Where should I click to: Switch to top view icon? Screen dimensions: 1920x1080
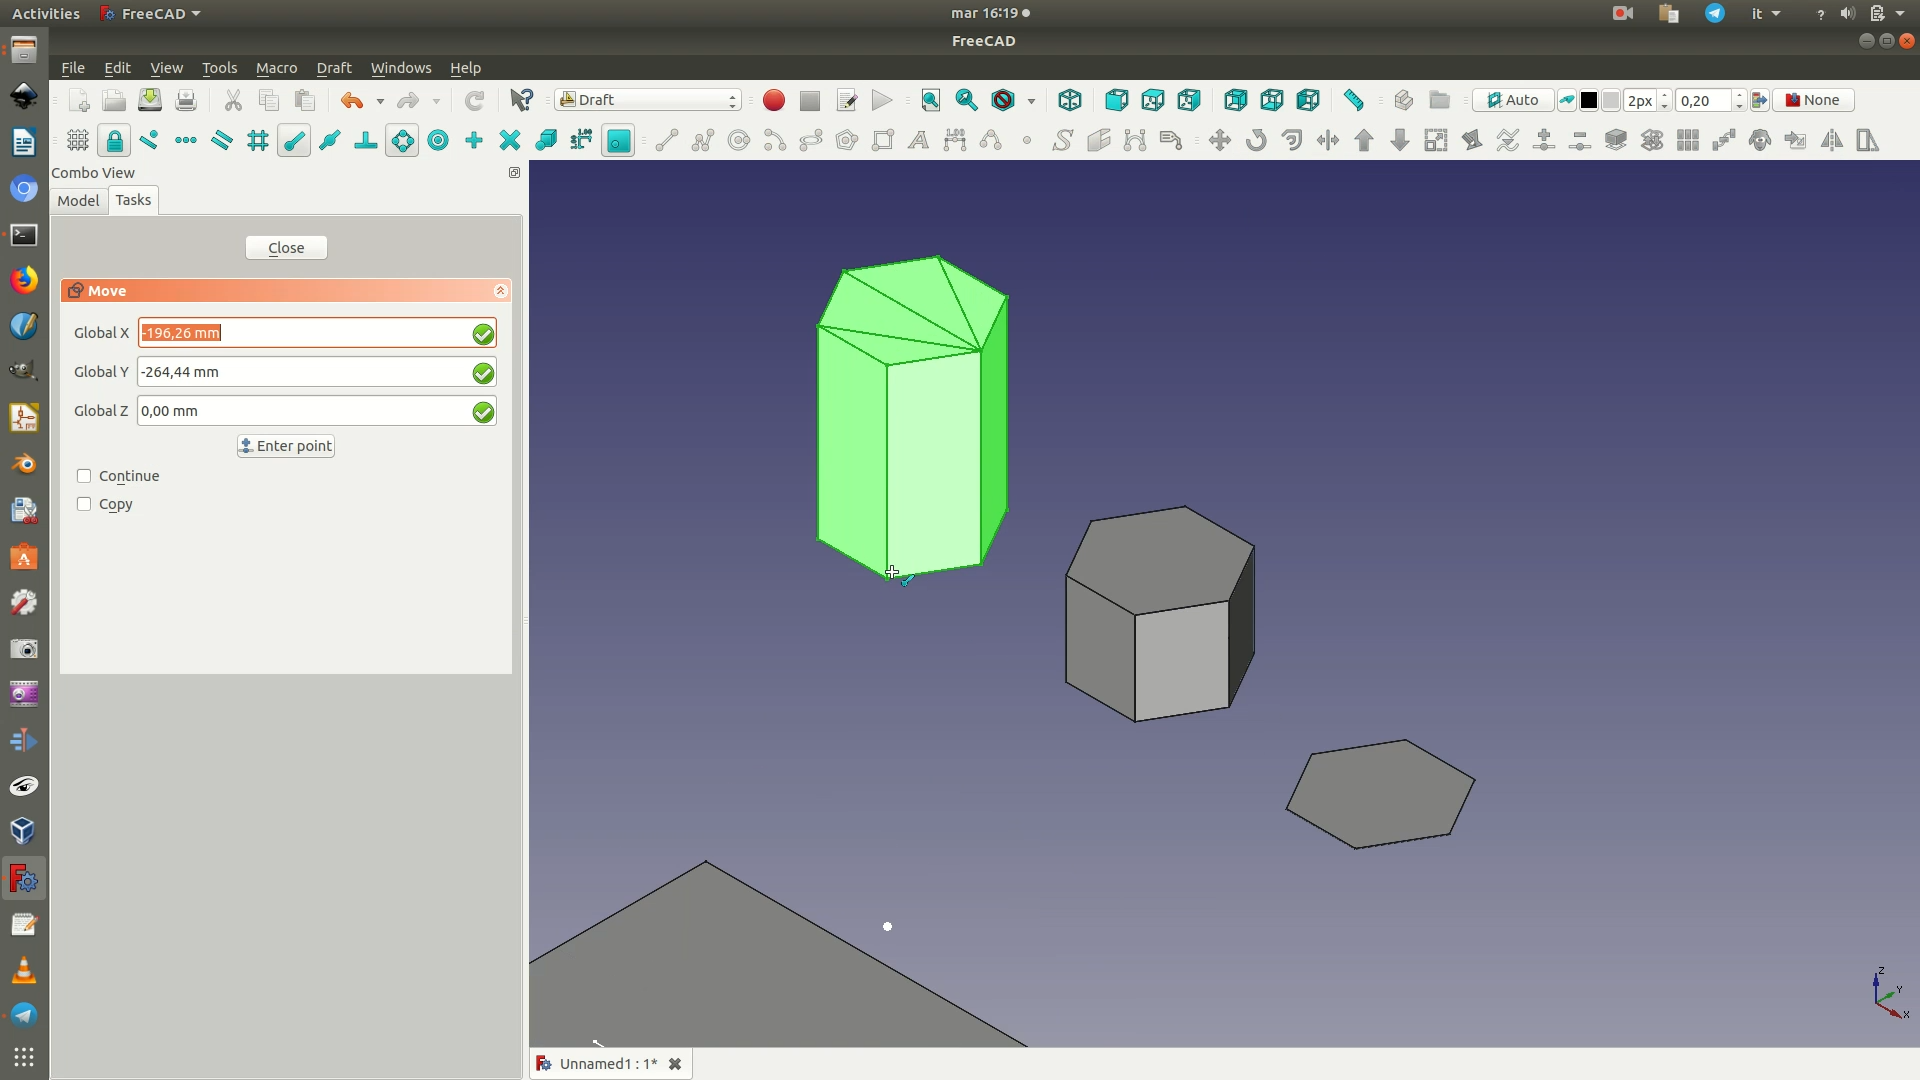click(1153, 100)
